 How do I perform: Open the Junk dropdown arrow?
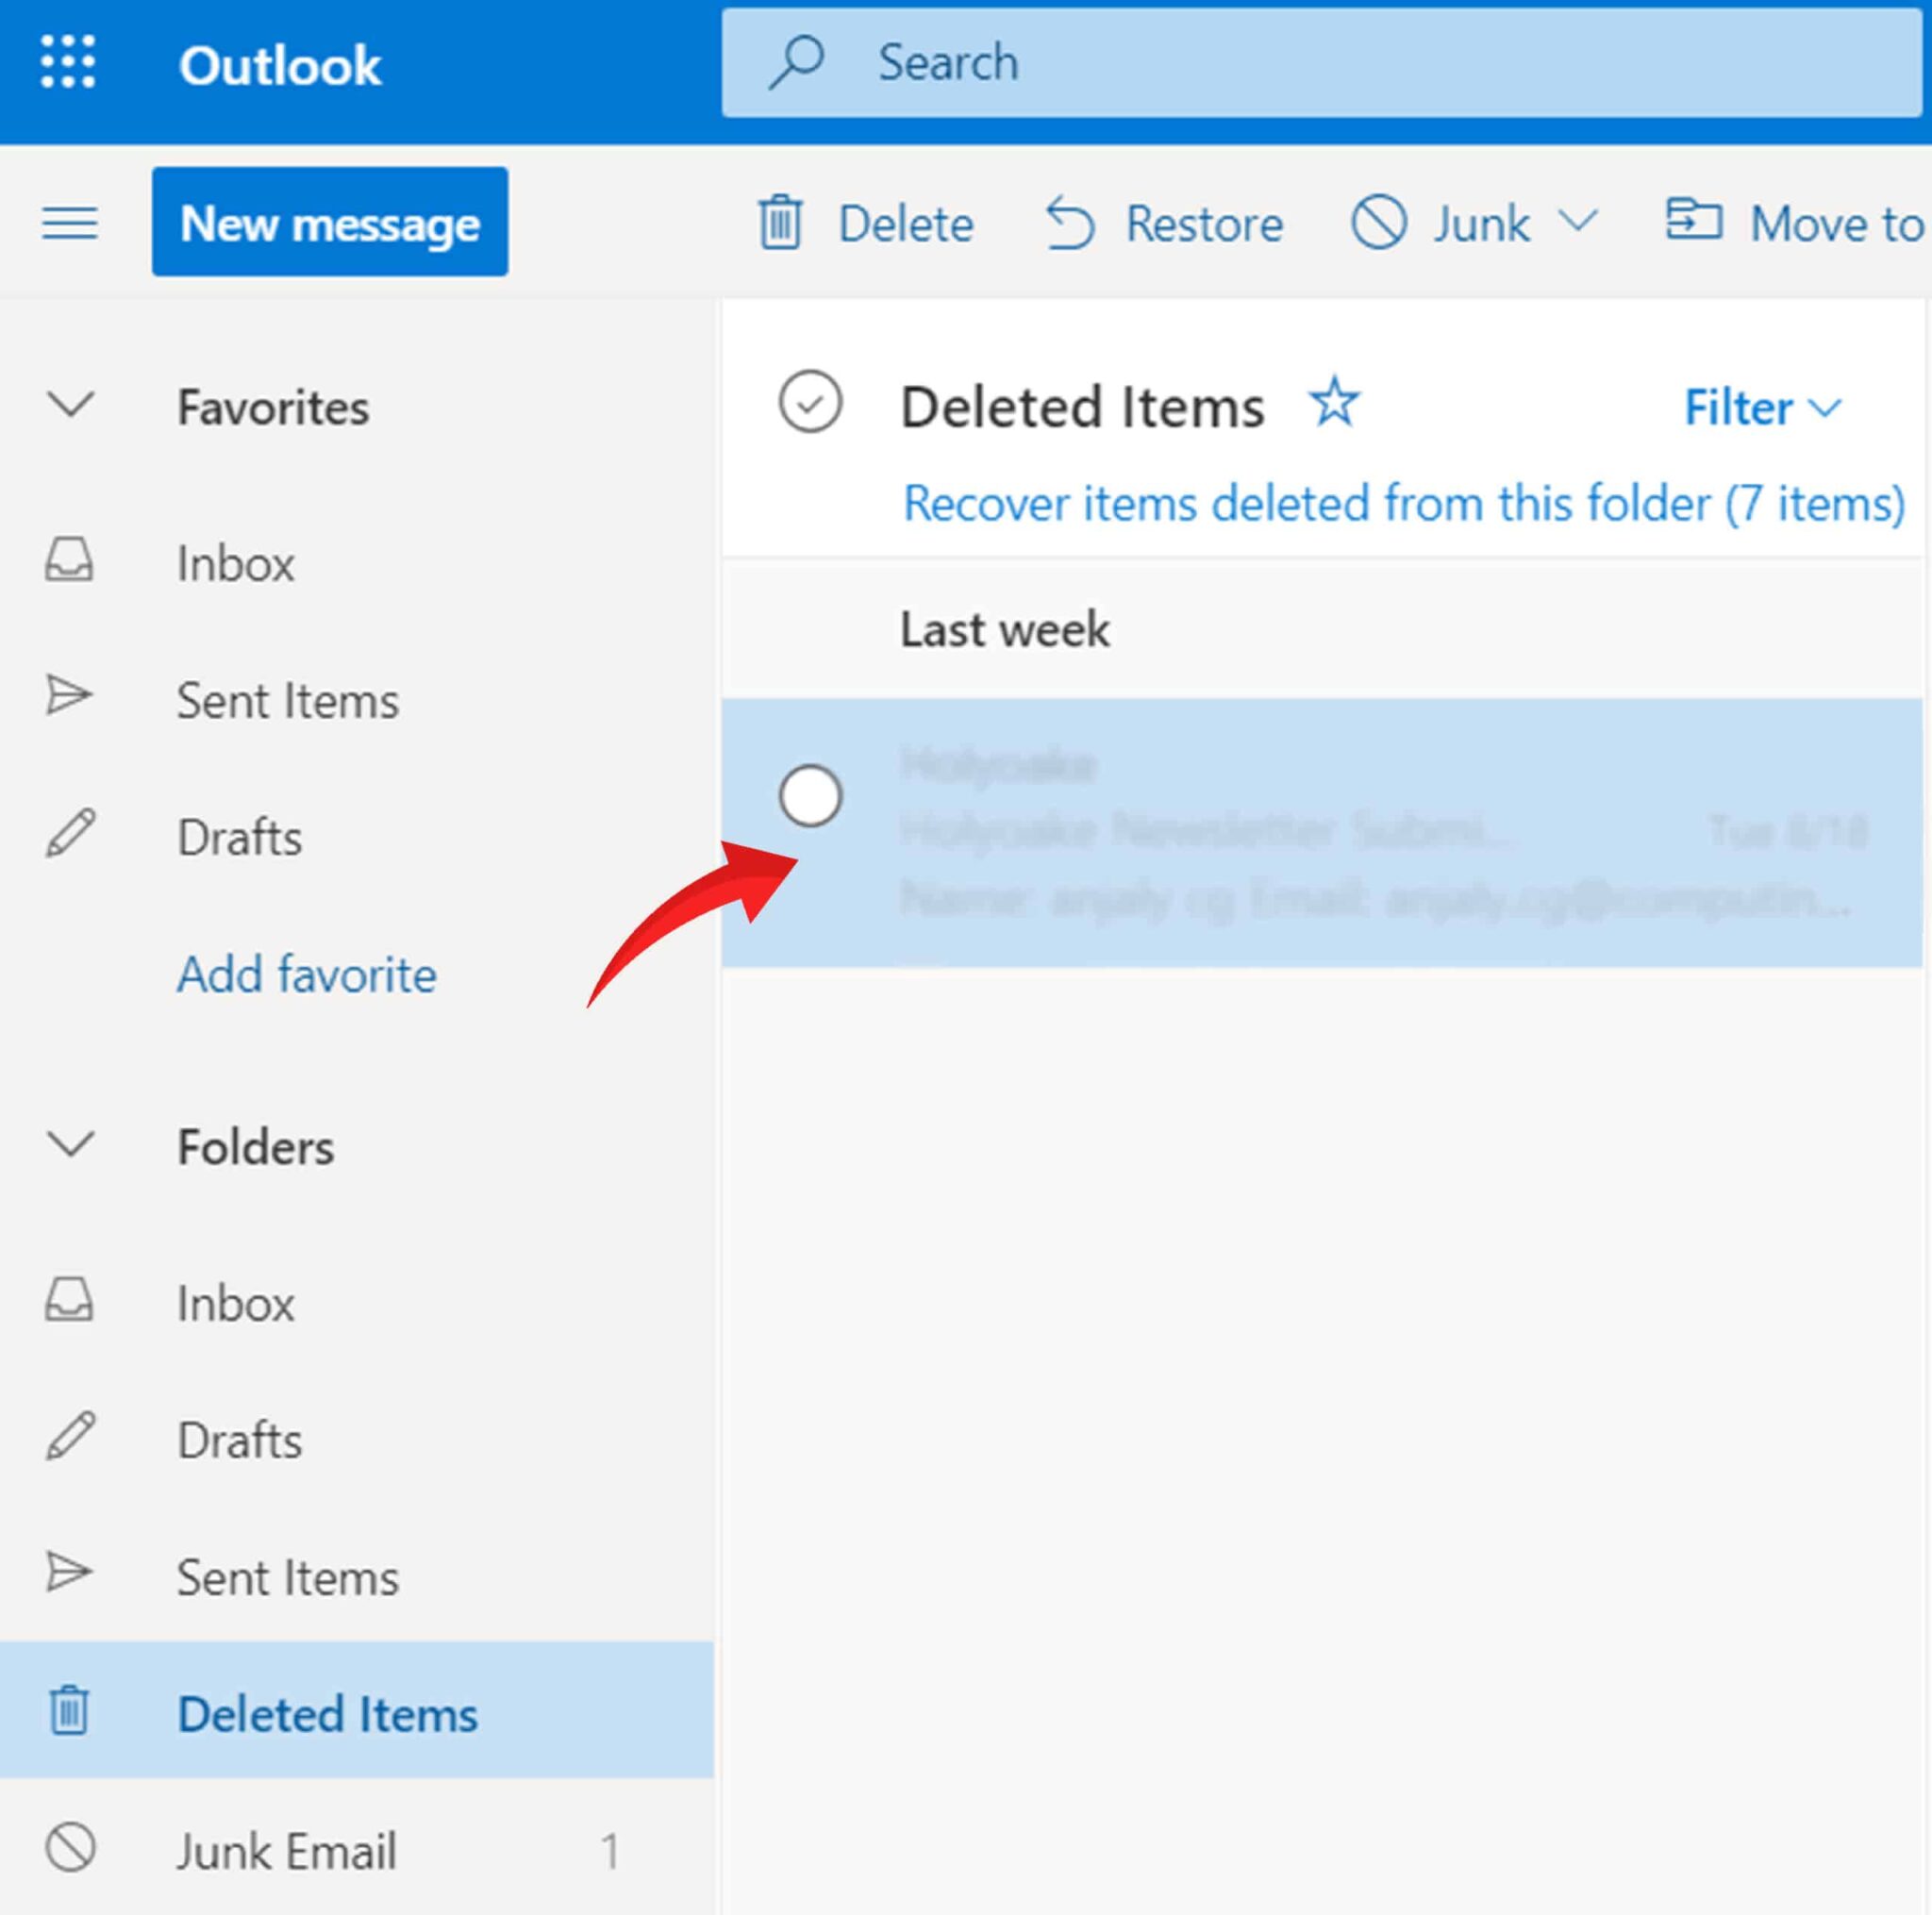[x=1577, y=220]
